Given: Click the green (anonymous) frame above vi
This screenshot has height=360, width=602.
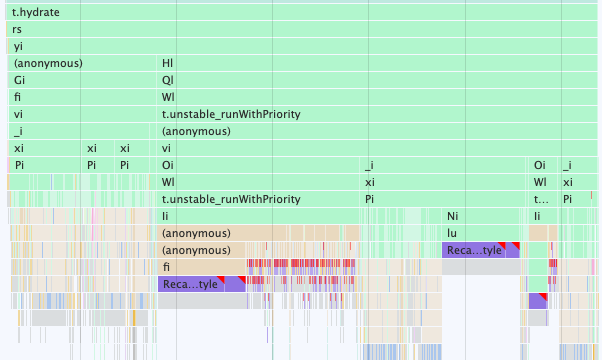Looking at the screenshot, I should [377, 131].
